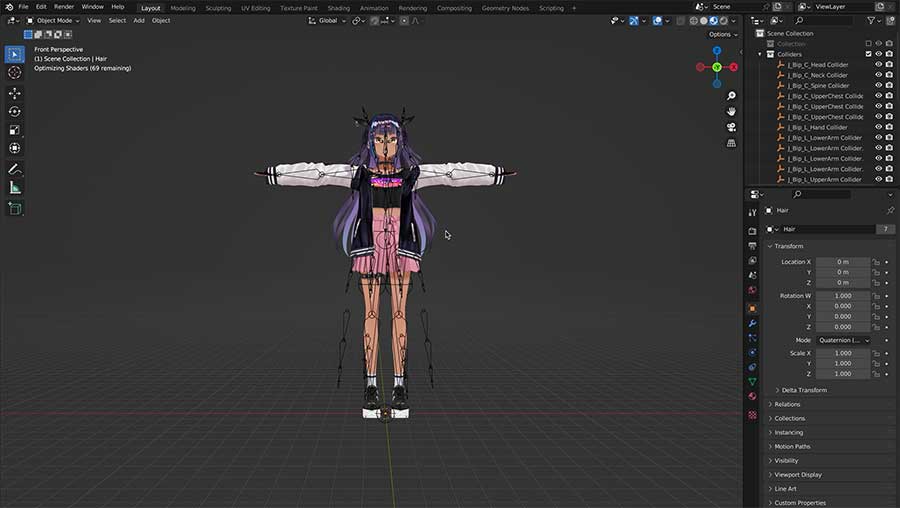This screenshot has width=900, height=508.
Task: Hide J_Bip_C_Head Collider in viewport
Action: (878, 64)
